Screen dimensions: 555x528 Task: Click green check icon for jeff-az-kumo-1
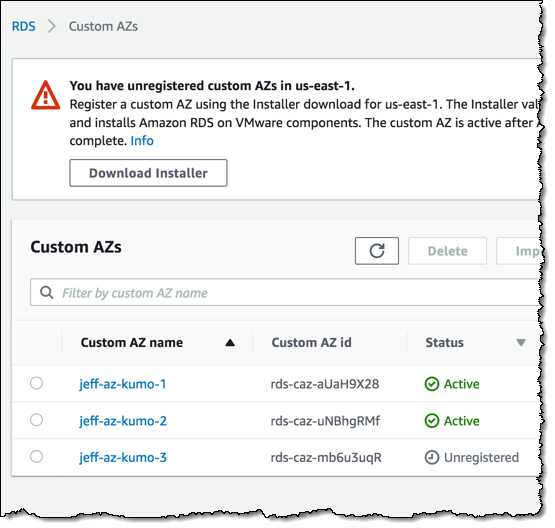coord(431,384)
